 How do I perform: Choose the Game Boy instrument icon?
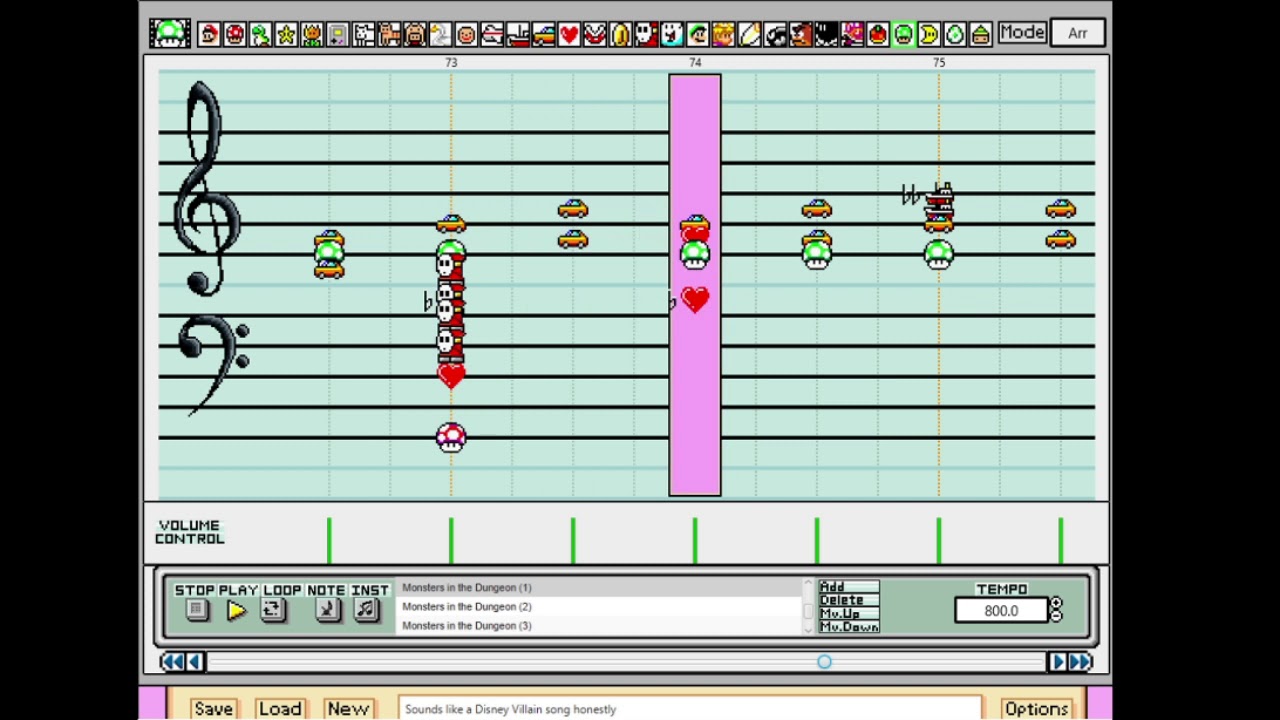[337, 34]
